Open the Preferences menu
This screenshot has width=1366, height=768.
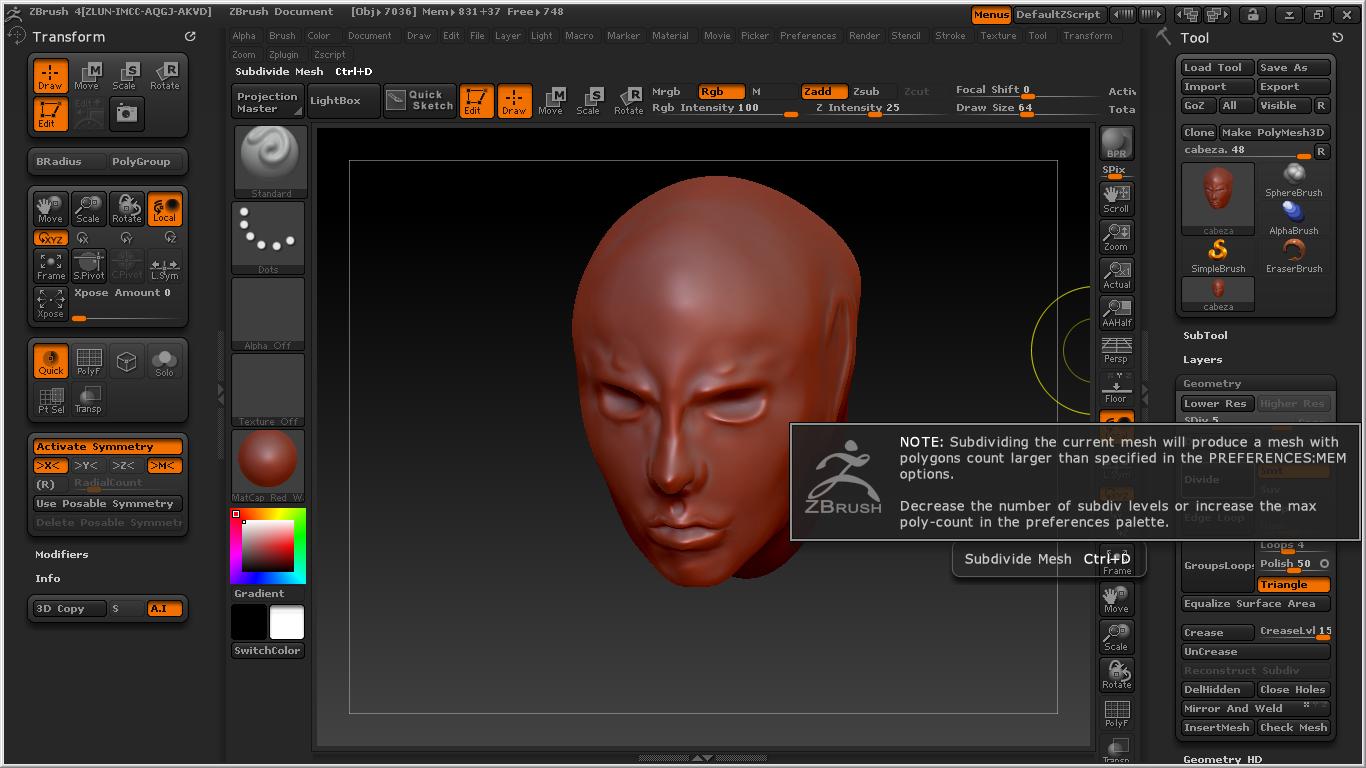808,36
